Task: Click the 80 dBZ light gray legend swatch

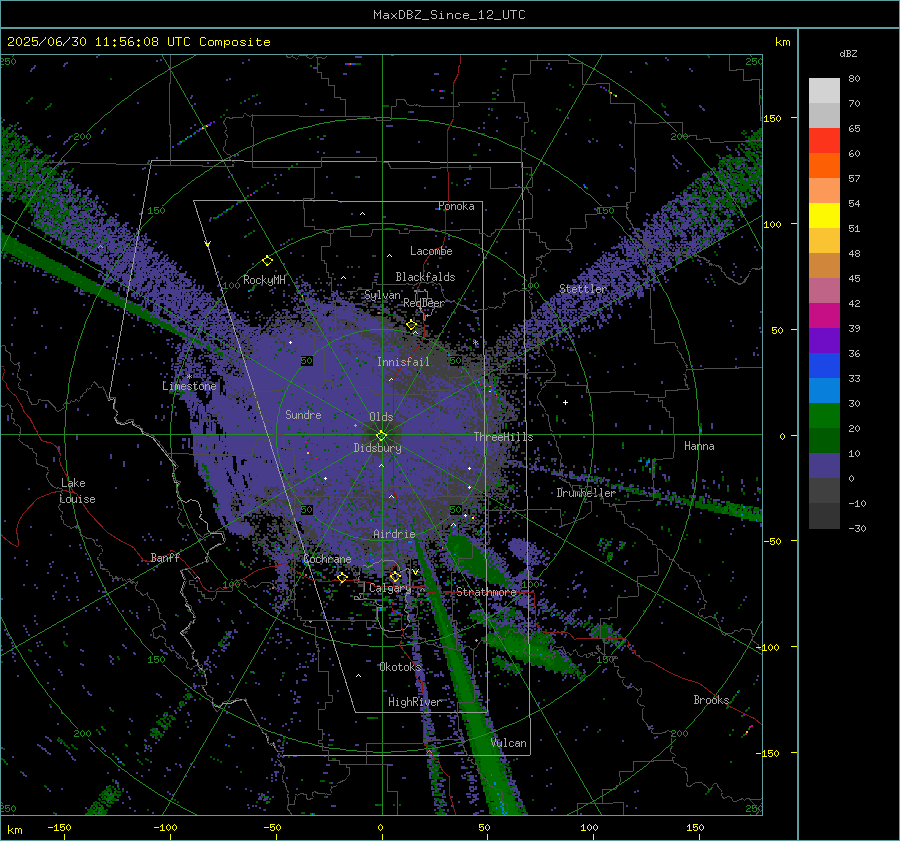Action: (824, 91)
